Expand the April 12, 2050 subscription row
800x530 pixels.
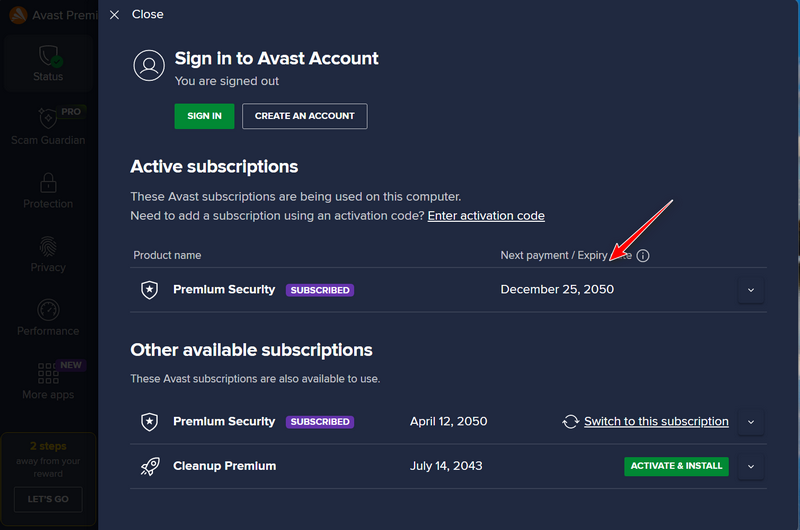[751, 422]
